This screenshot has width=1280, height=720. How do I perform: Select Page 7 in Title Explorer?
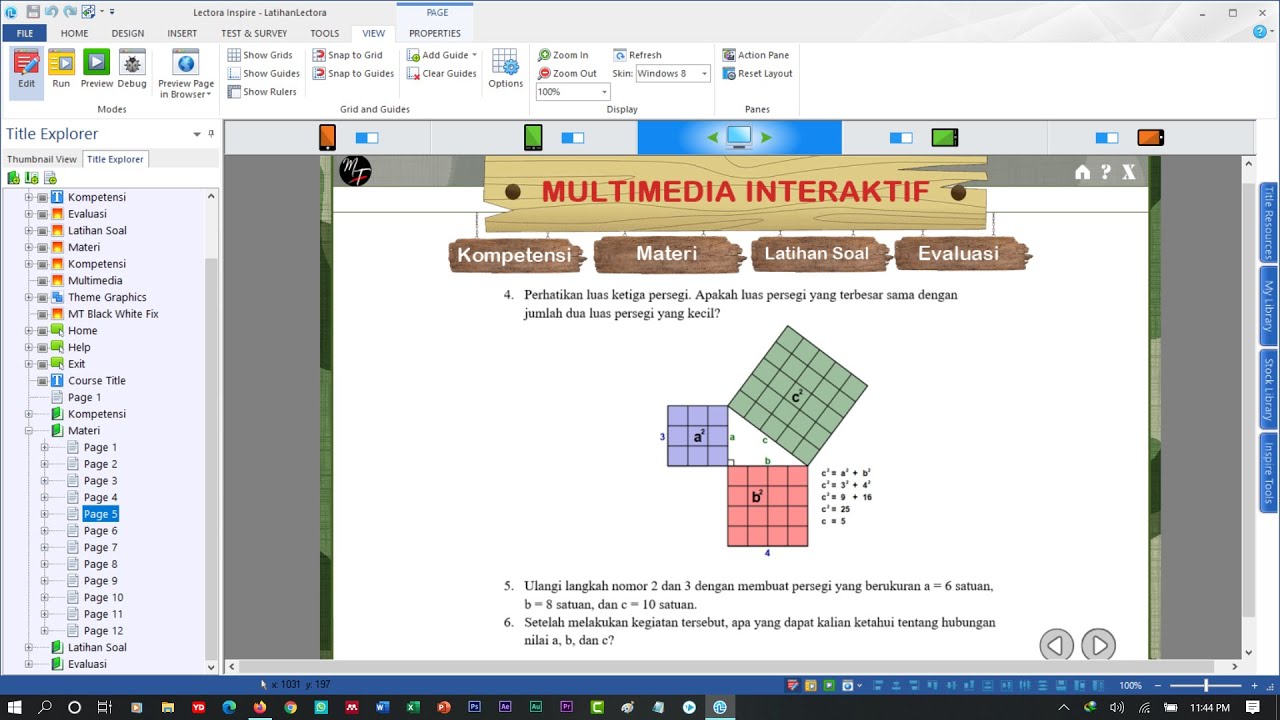[x=100, y=547]
